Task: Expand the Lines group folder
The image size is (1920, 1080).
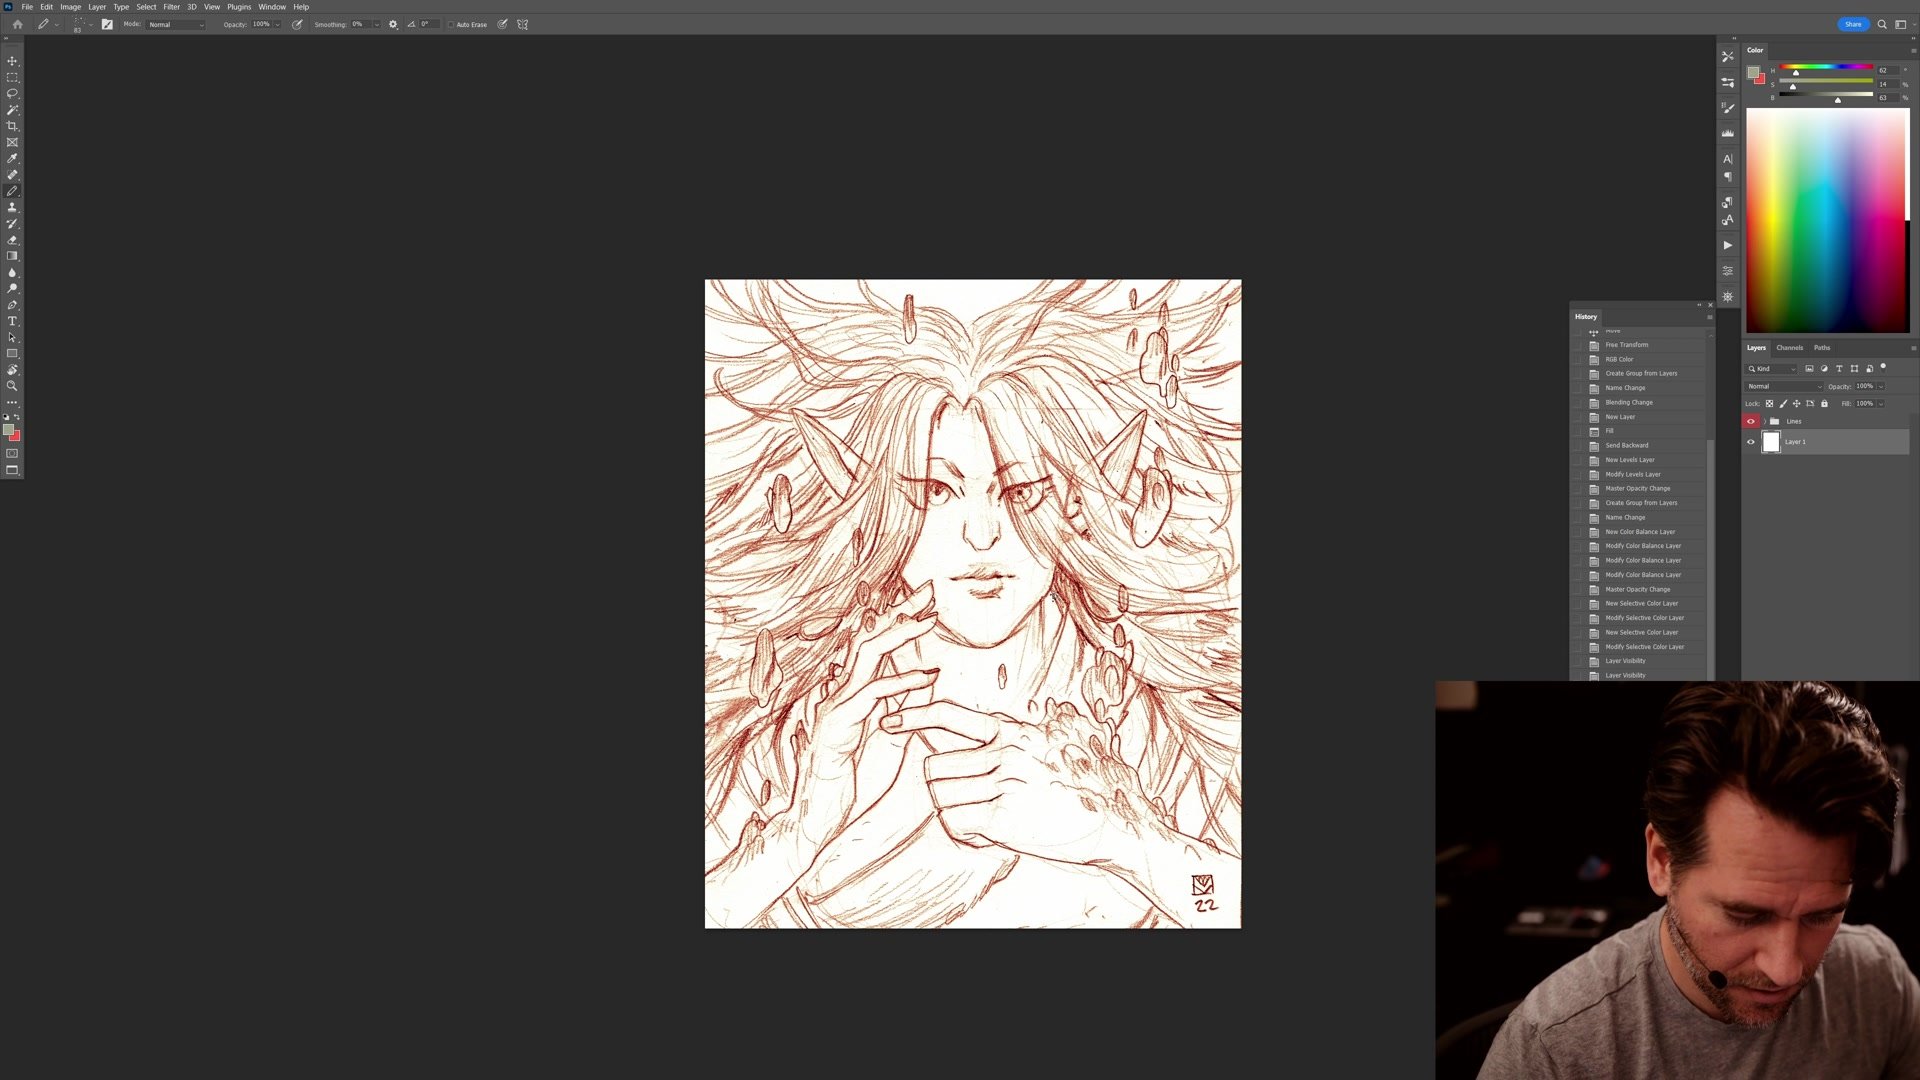Action: (1764, 421)
